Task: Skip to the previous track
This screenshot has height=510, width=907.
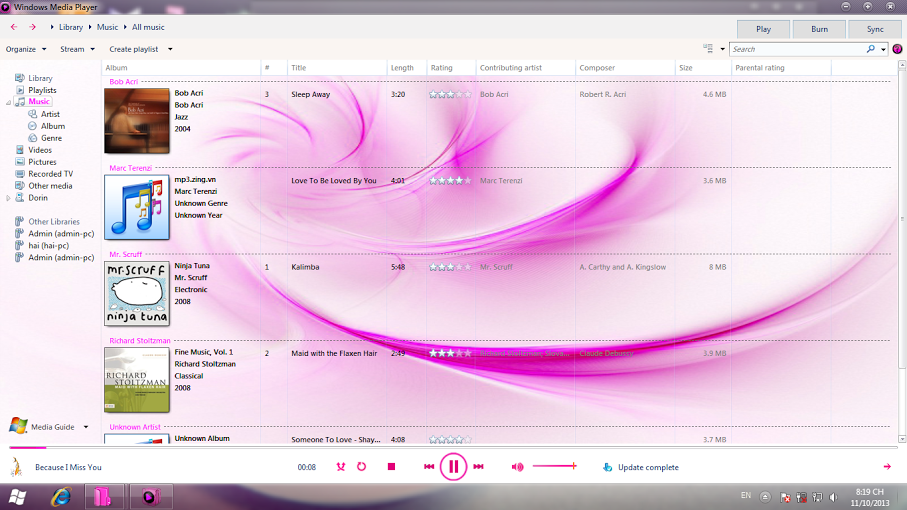Action: coord(429,467)
